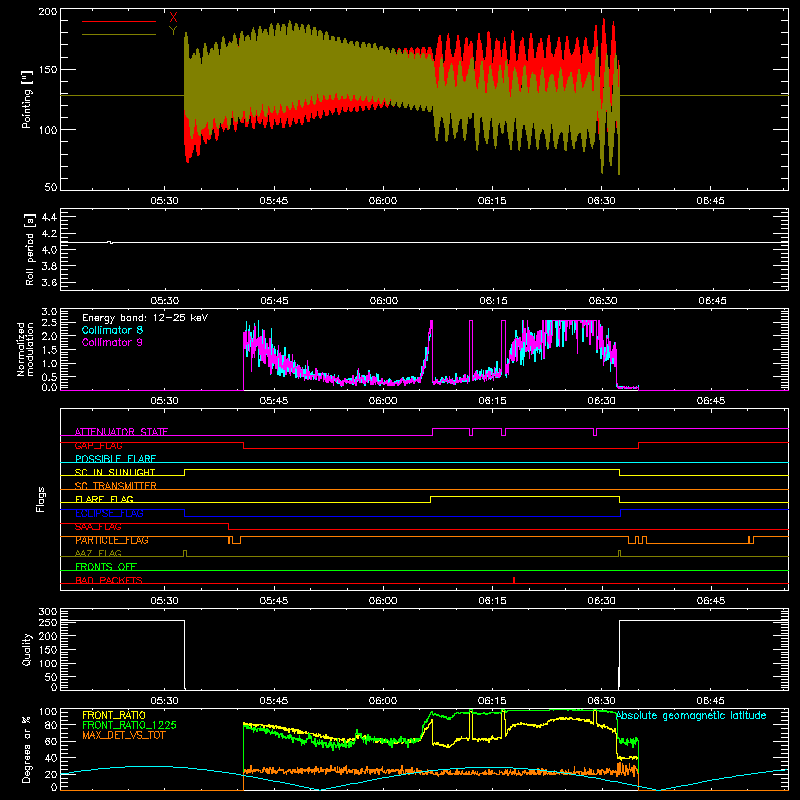Click the green FRONTS_OFF label
The height and width of the screenshot is (800, 800).
106,567
